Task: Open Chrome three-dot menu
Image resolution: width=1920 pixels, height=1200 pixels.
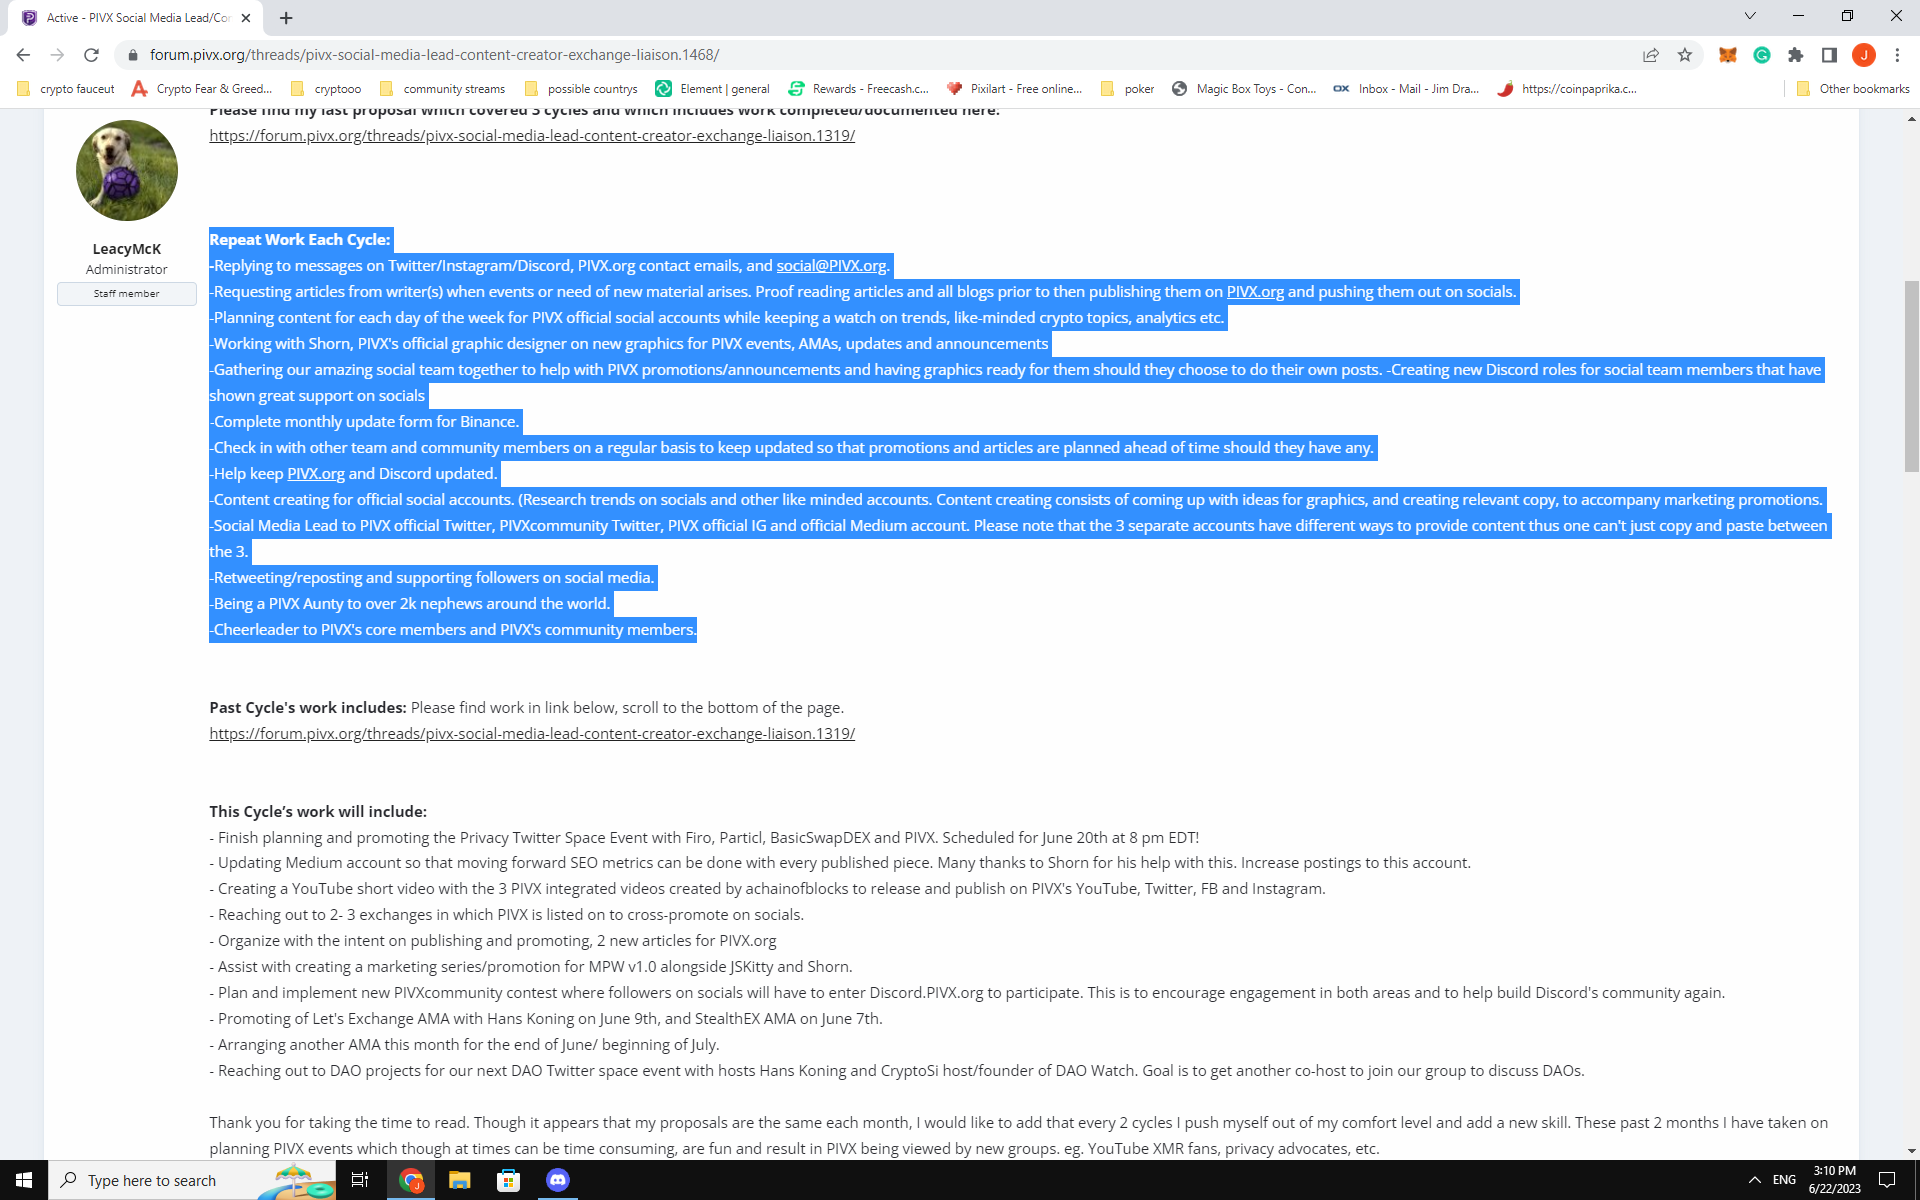Action: pyautogui.click(x=1897, y=55)
